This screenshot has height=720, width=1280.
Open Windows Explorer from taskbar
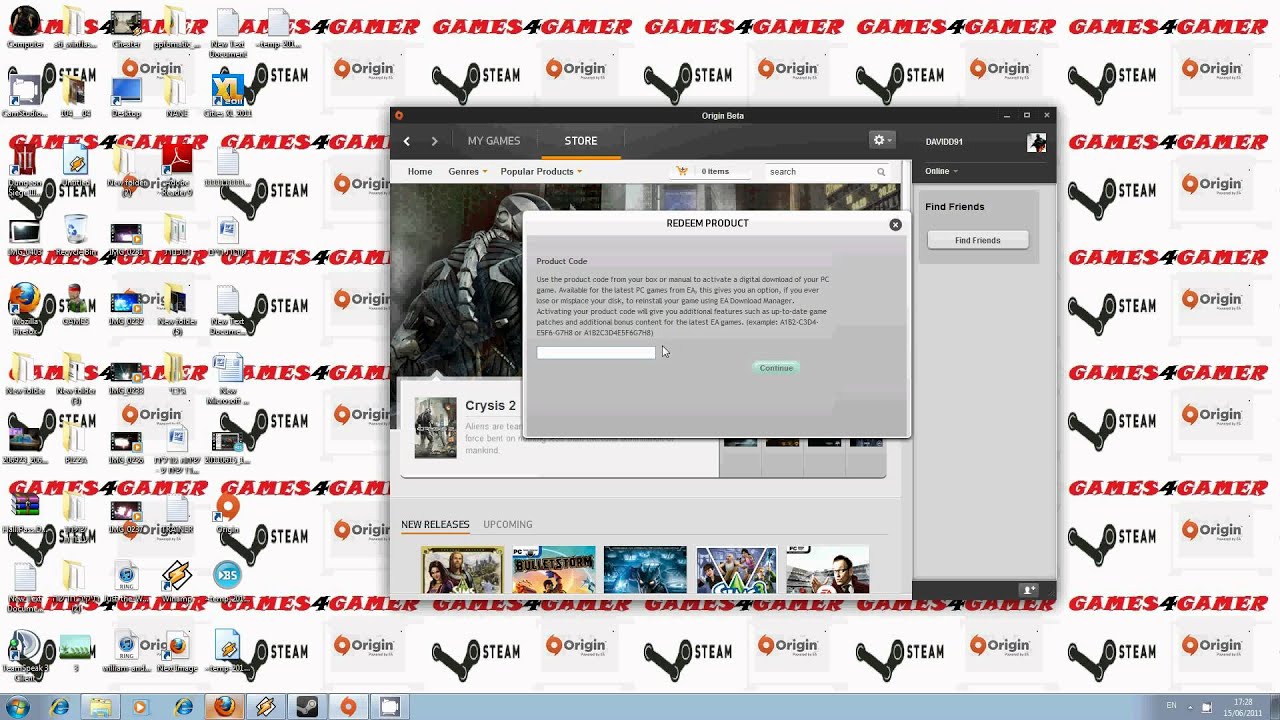[x=101, y=707]
